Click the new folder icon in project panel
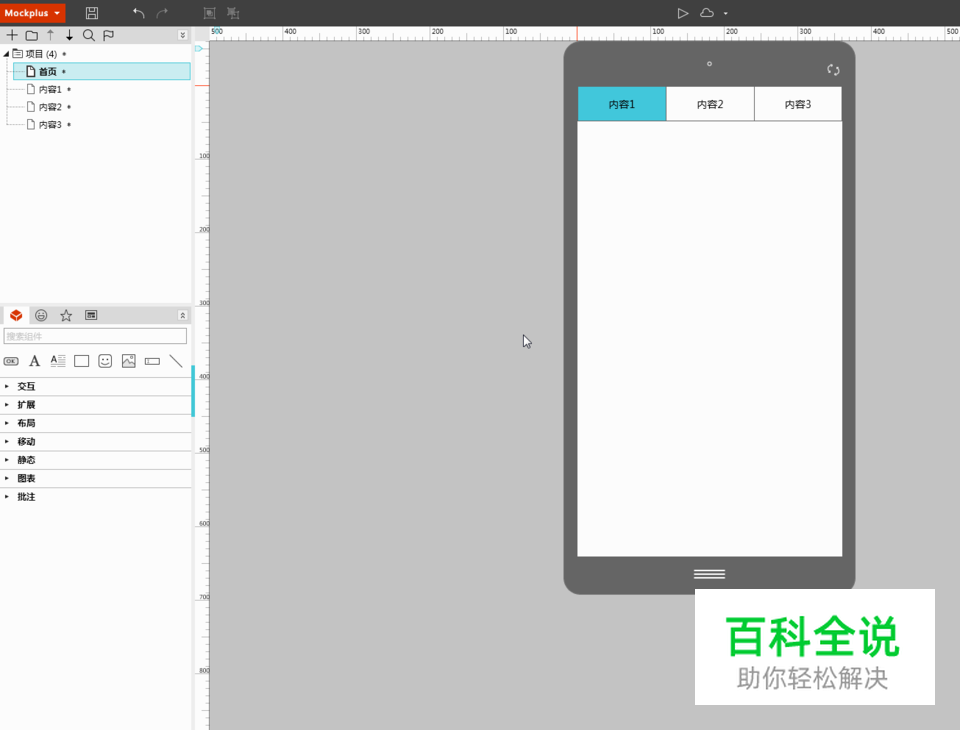Viewport: 960px width, 730px height. (x=31, y=35)
